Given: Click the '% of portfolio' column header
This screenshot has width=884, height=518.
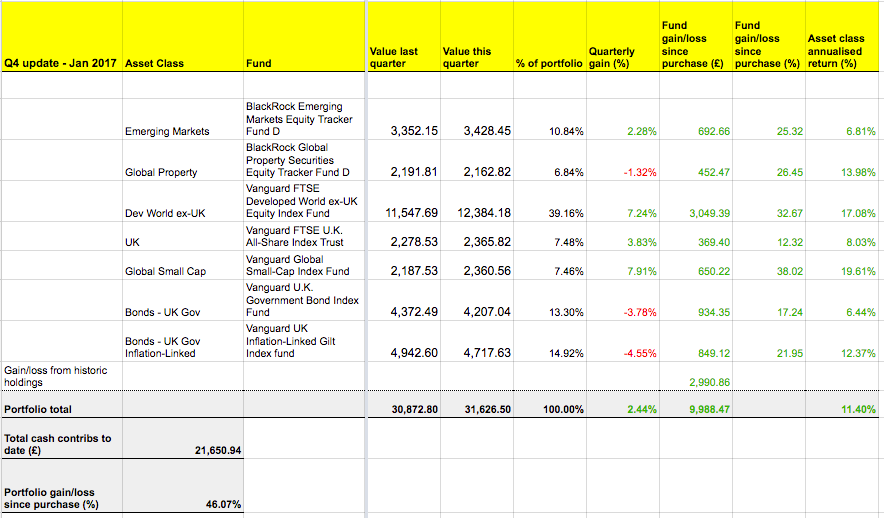Looking at the screenshot, I should point(548,63).
